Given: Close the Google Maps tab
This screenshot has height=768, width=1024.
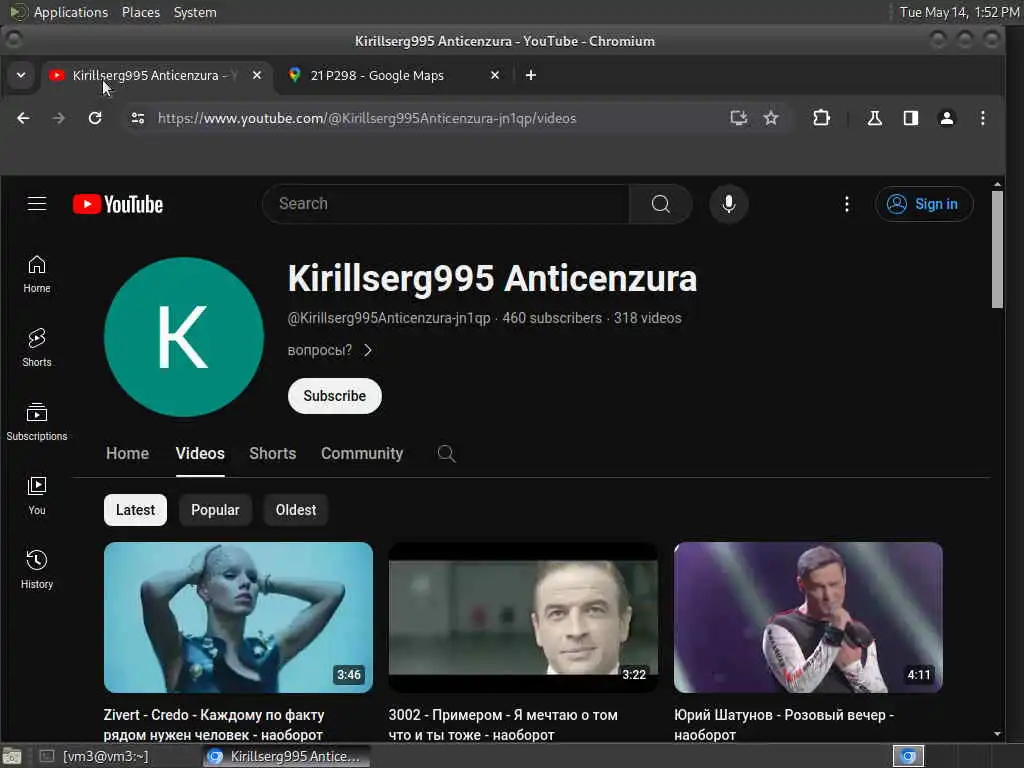Looking at the screenshot, I should tap(495, 76).
